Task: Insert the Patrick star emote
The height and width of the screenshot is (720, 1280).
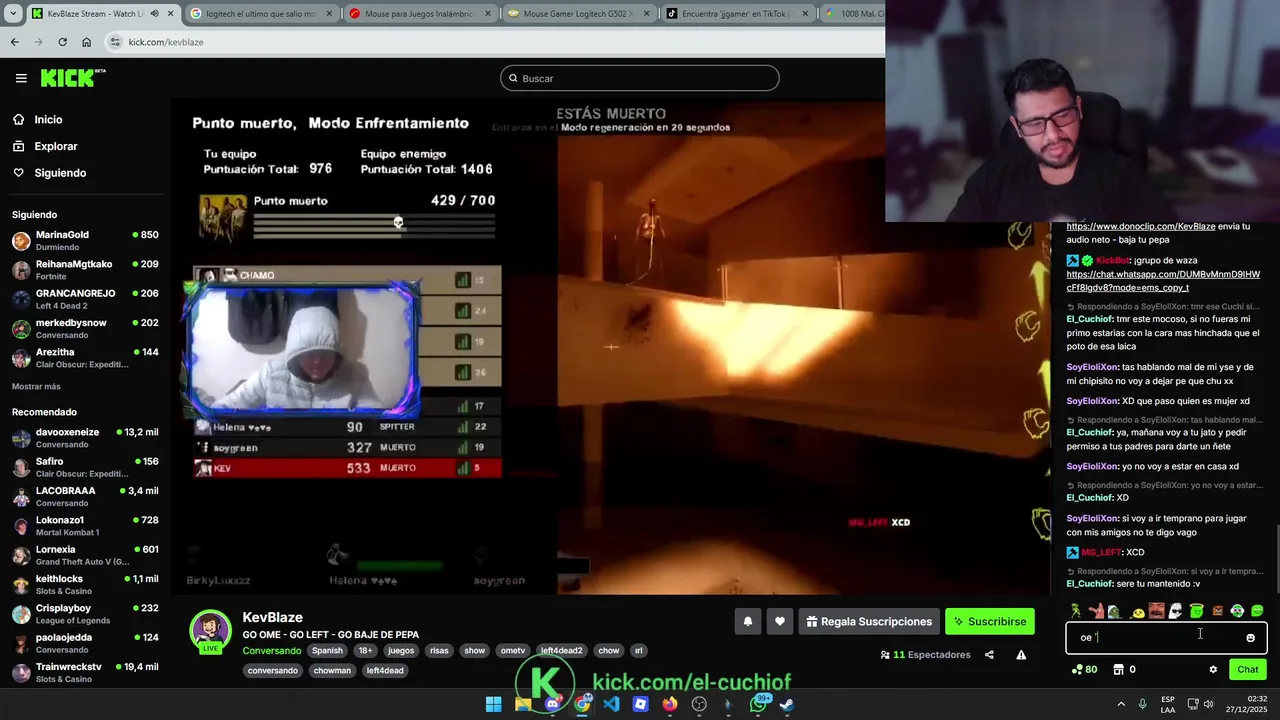Action: 1096,611
